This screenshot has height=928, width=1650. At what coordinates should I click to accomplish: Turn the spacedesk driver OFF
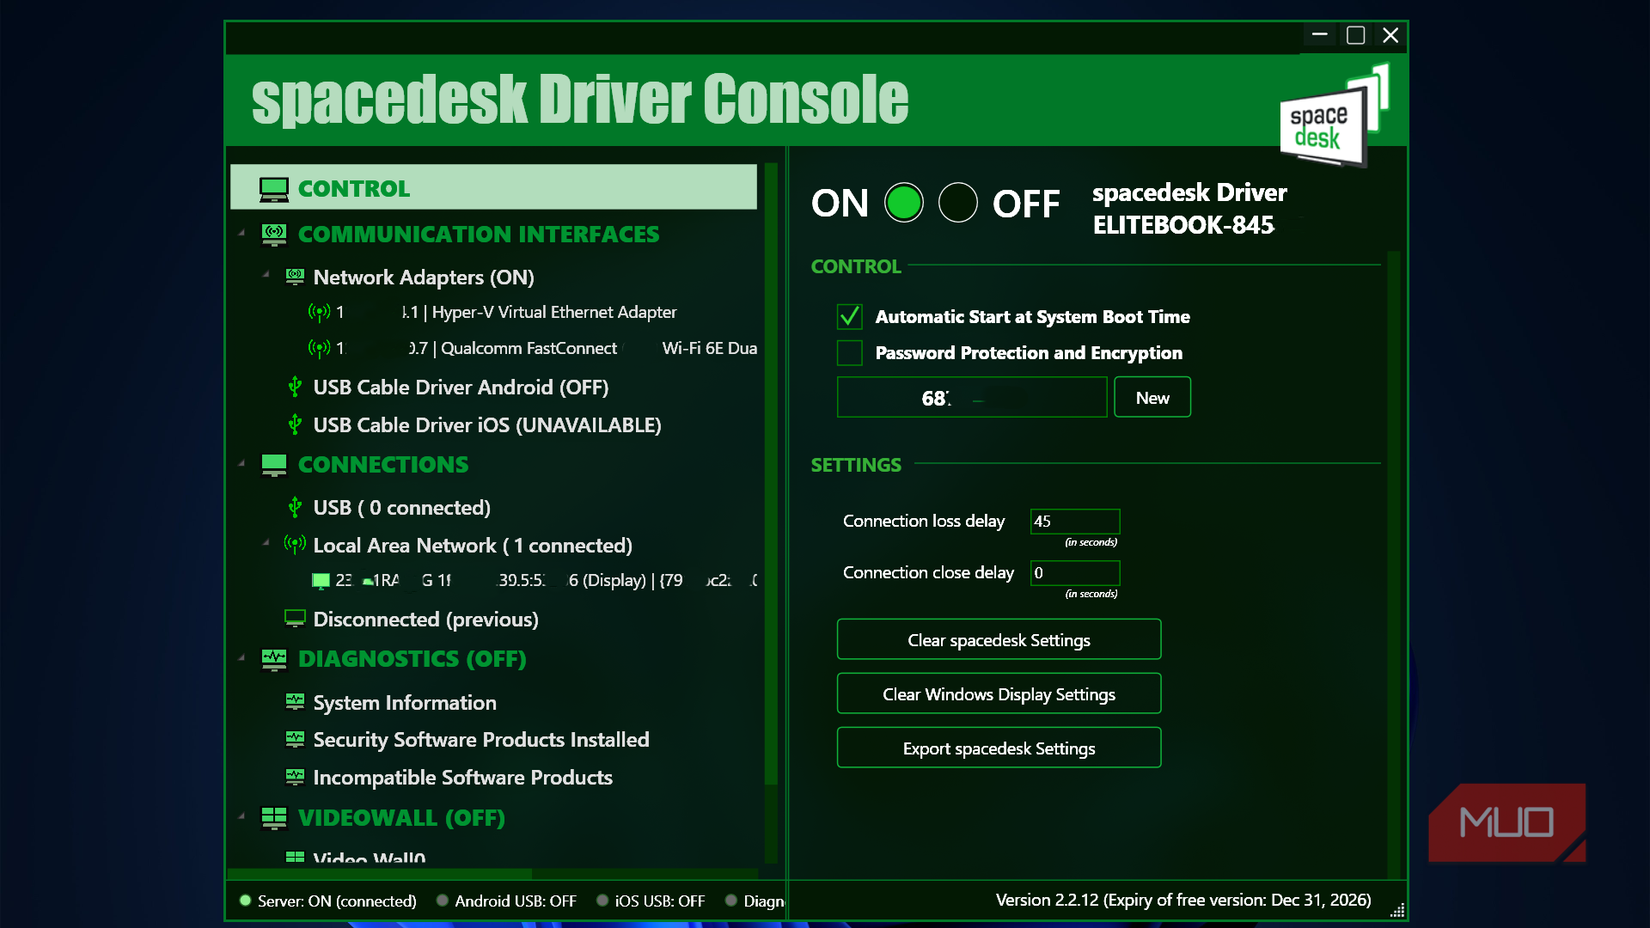pyautogui.click(x=958, y=202)
